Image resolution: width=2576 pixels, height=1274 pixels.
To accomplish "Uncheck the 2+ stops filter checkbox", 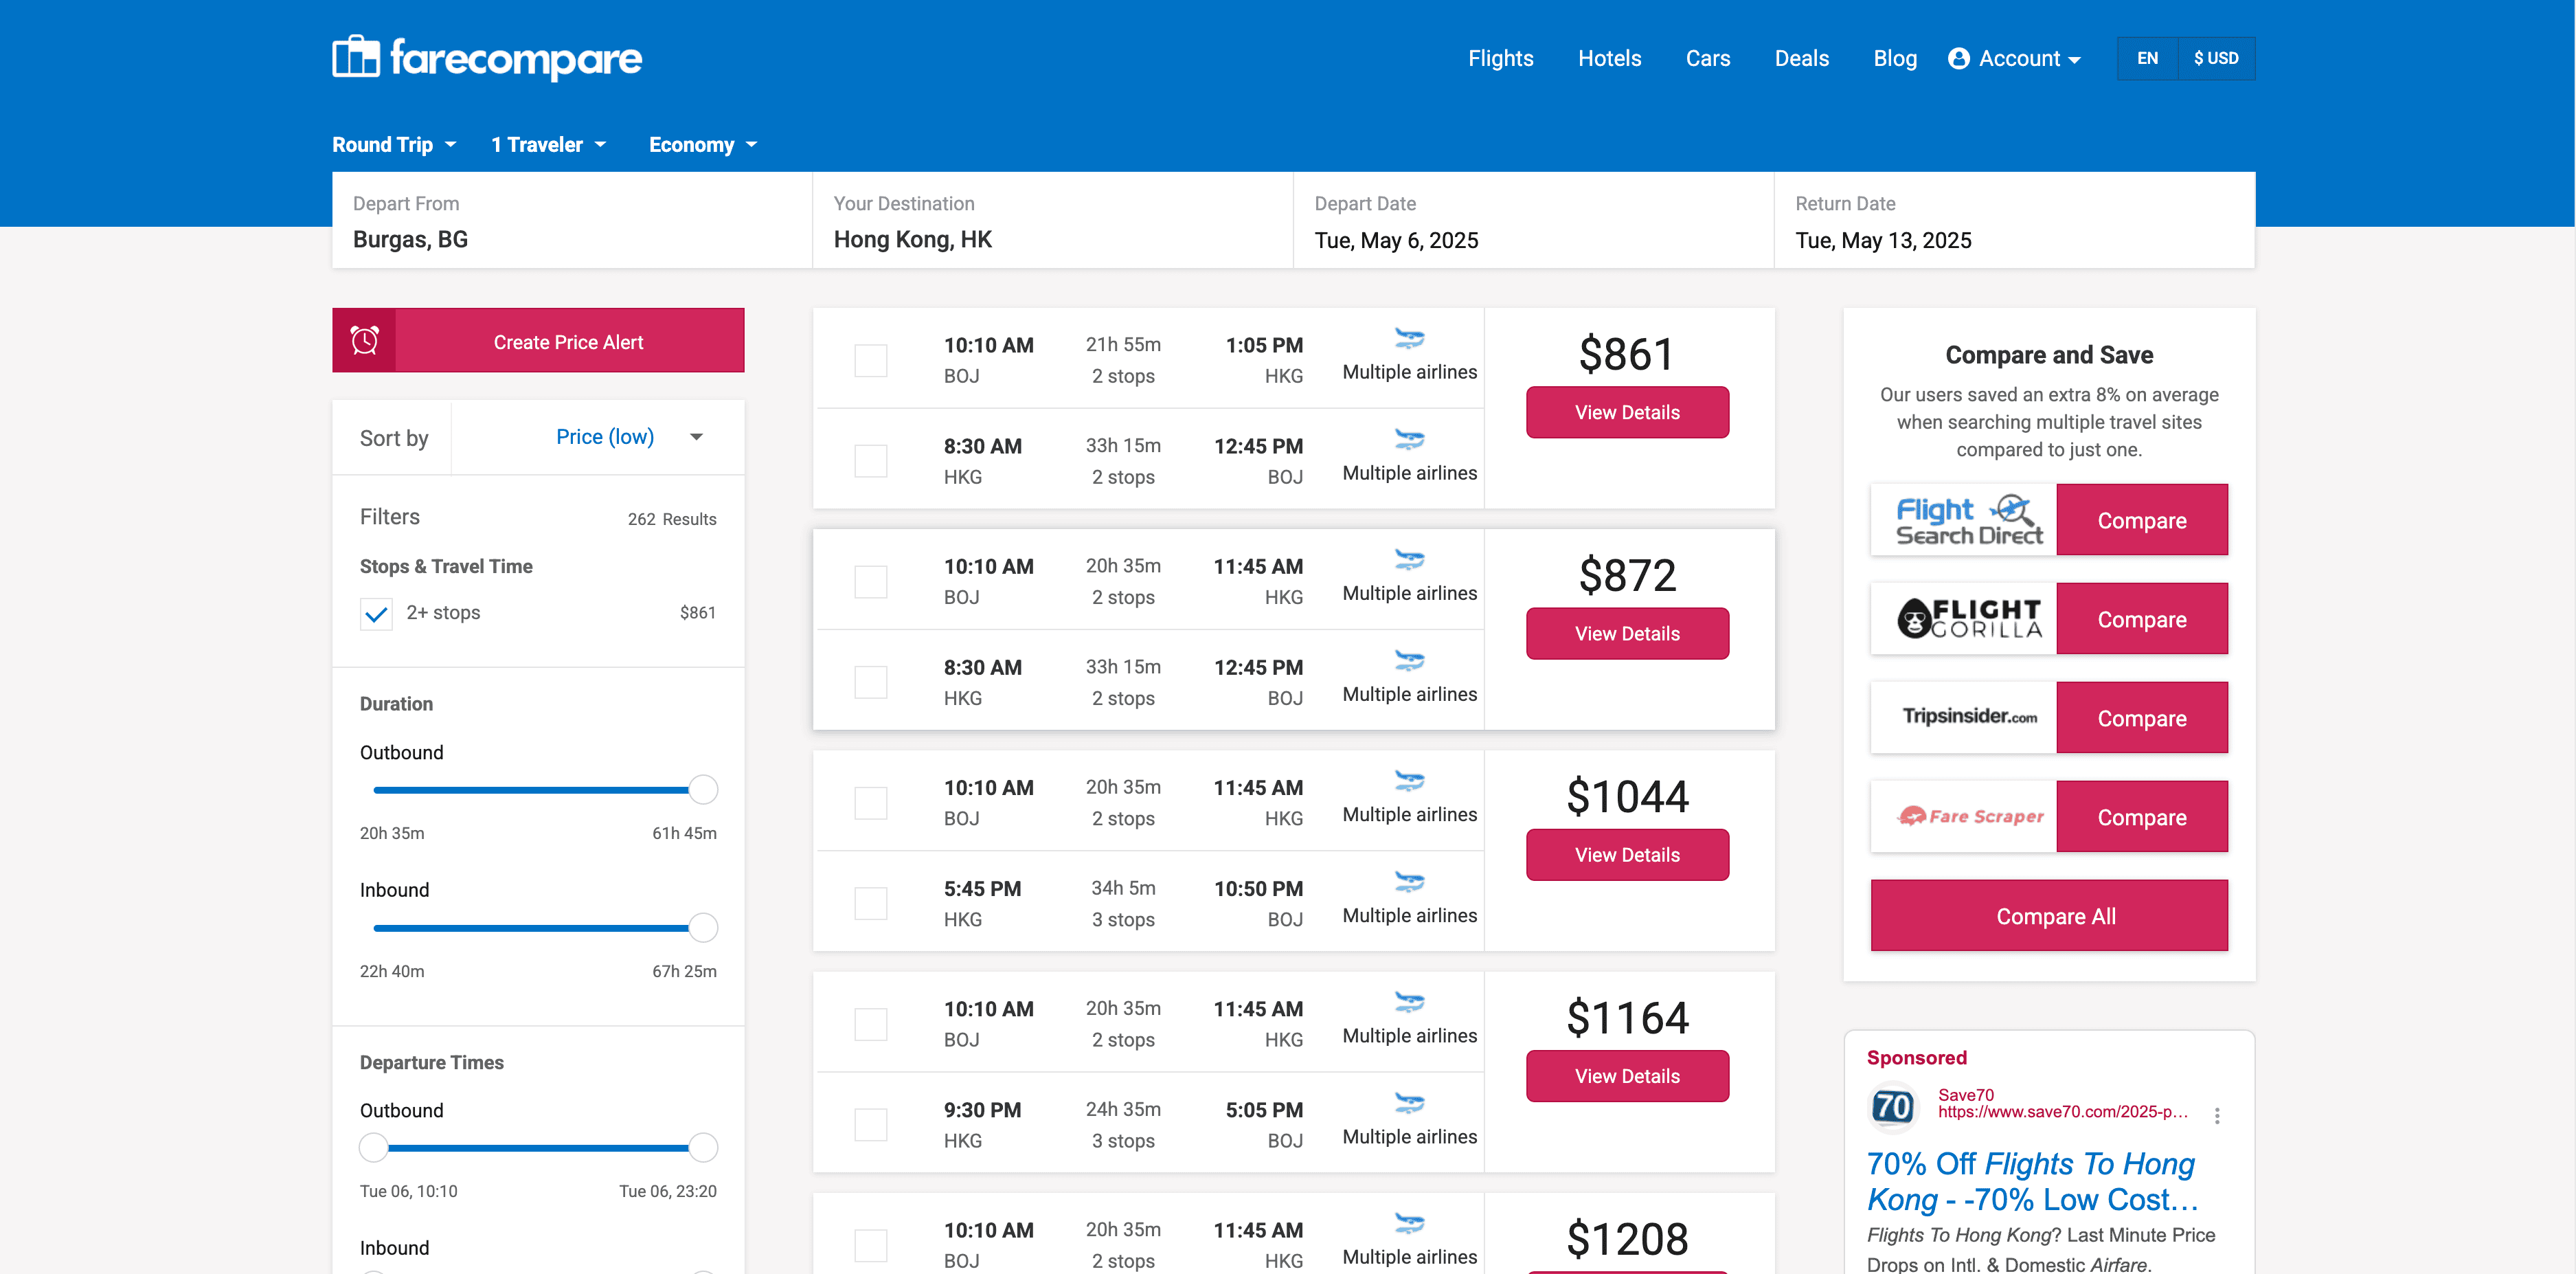I will tap(376, 614).
